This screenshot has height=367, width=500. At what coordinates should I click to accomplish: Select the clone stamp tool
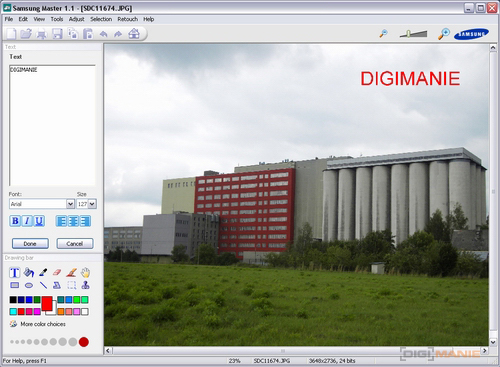tap(86, 285)
